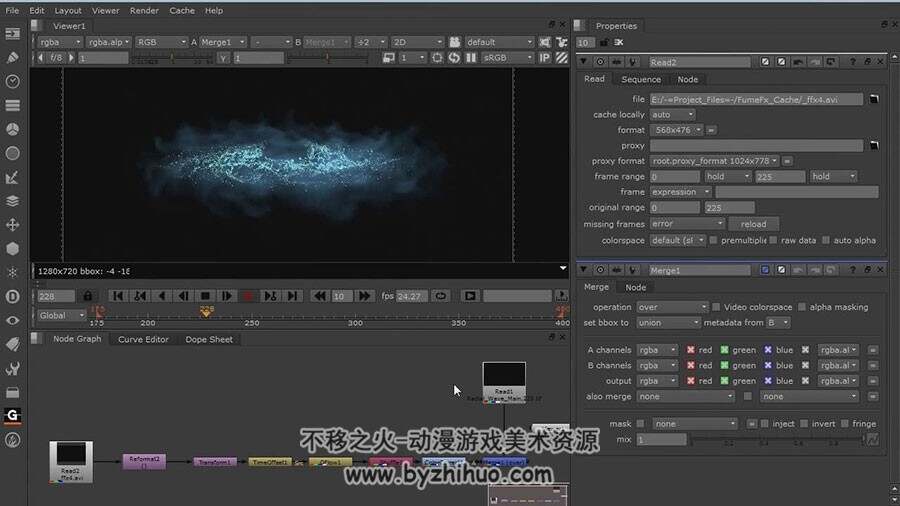The width and height of the screenshot is (900, 506).
Task: Open the Transform nodes move icon
Action: 13,225
